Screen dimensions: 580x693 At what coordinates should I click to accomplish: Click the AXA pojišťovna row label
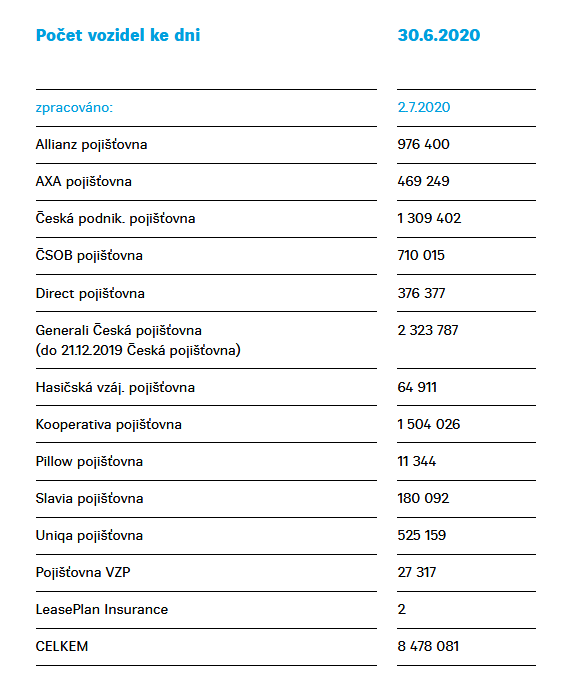pos(84,182)
